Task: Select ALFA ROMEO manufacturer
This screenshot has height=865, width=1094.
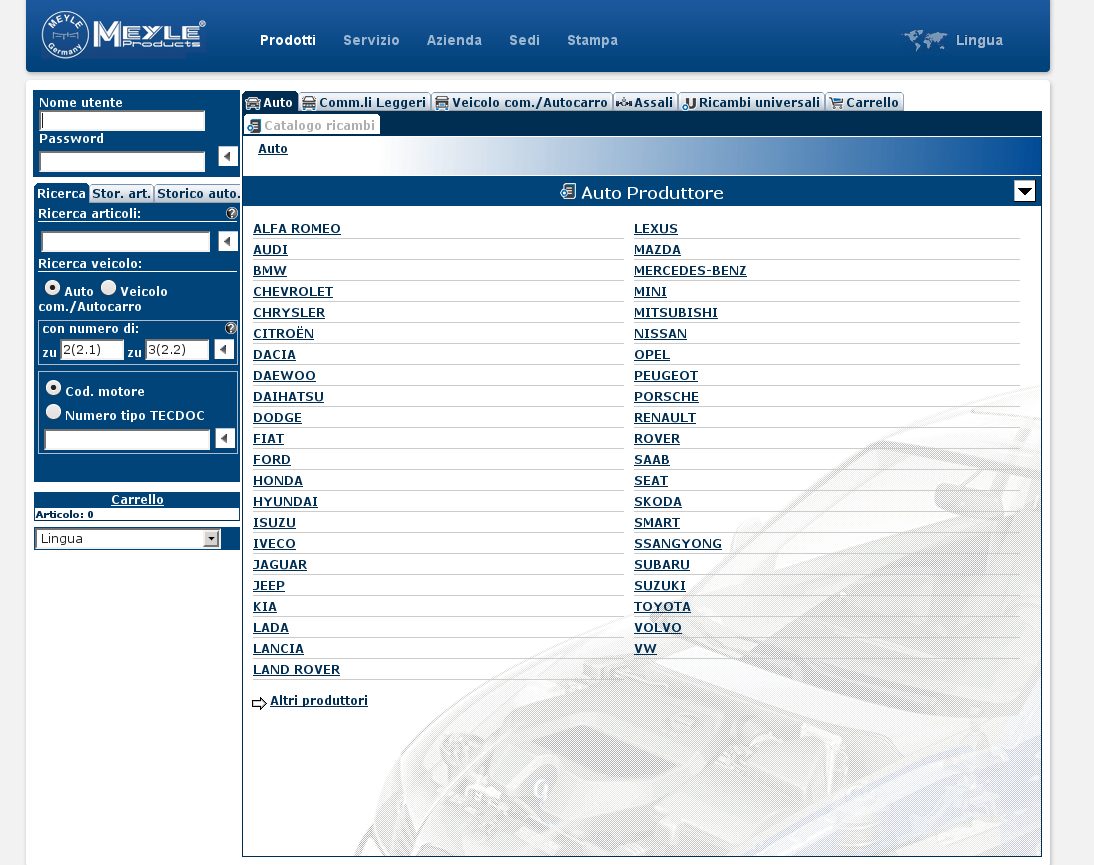Action: tap(297, 229)
